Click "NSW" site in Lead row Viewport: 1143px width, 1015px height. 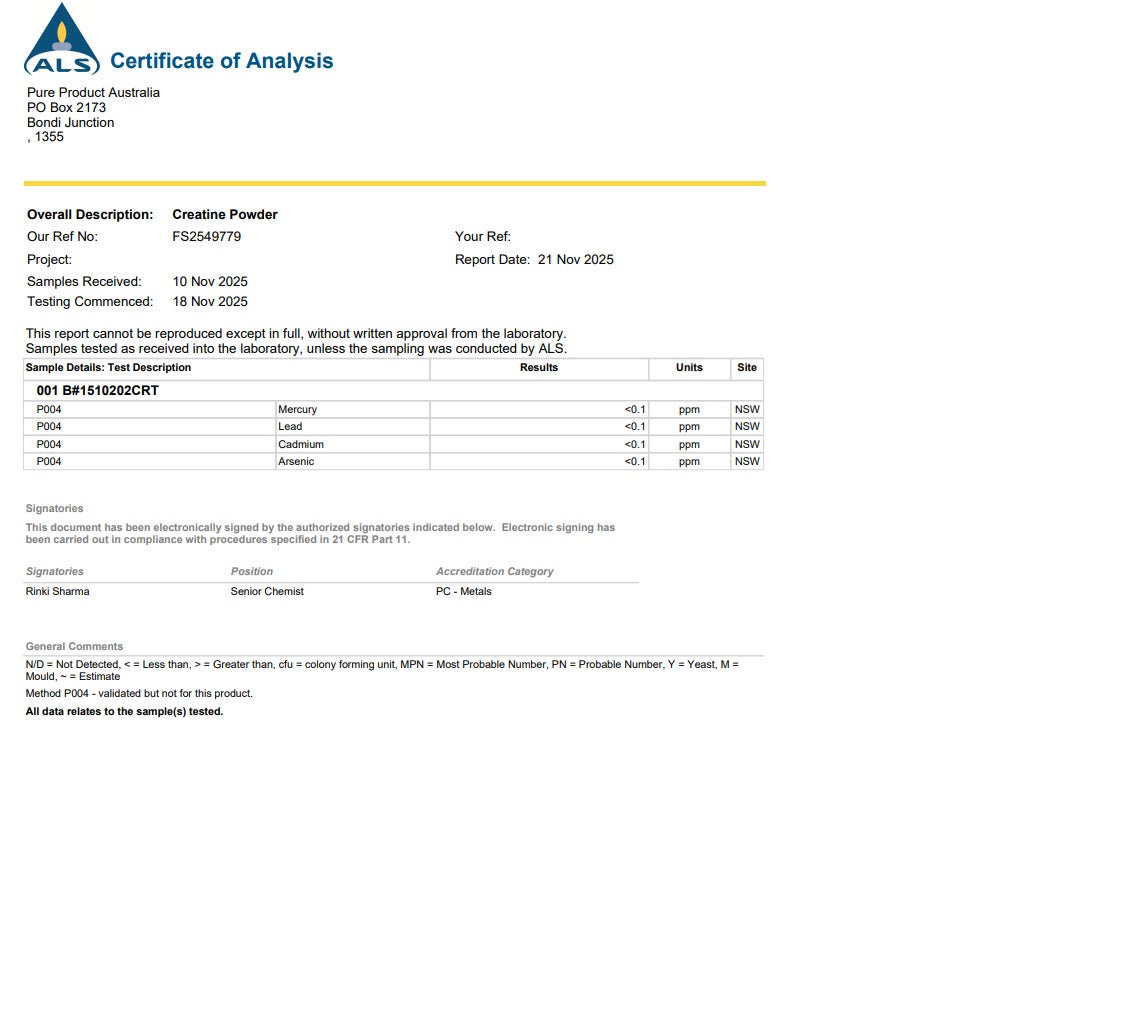pos(747,427)
